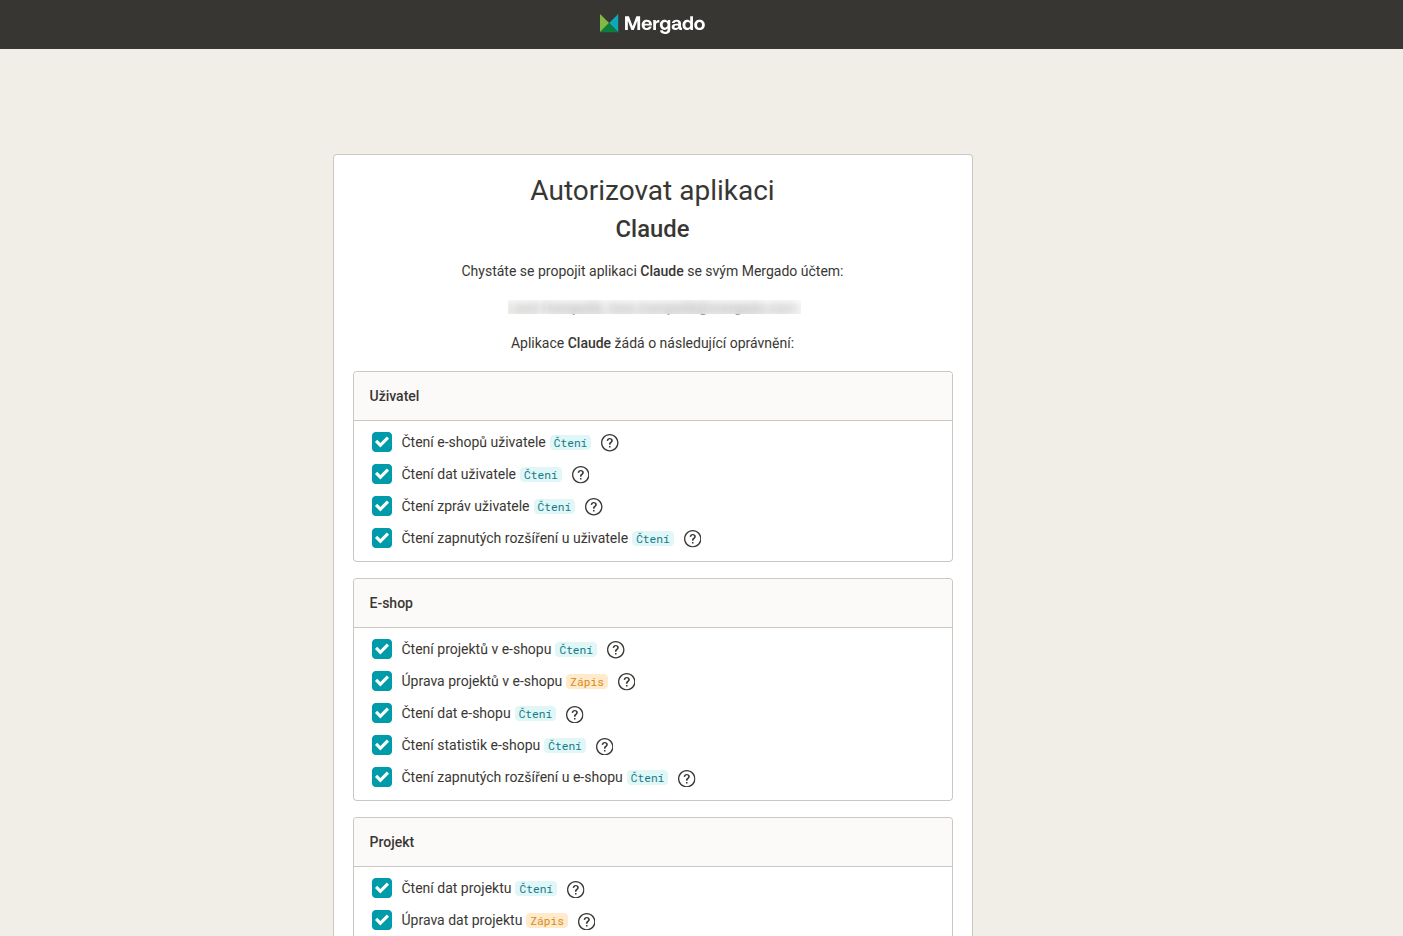This screenshot has height=936, width=1403.
Task: Open help icon for Čtení dat uživatele
Action: (x=581, y=475)
